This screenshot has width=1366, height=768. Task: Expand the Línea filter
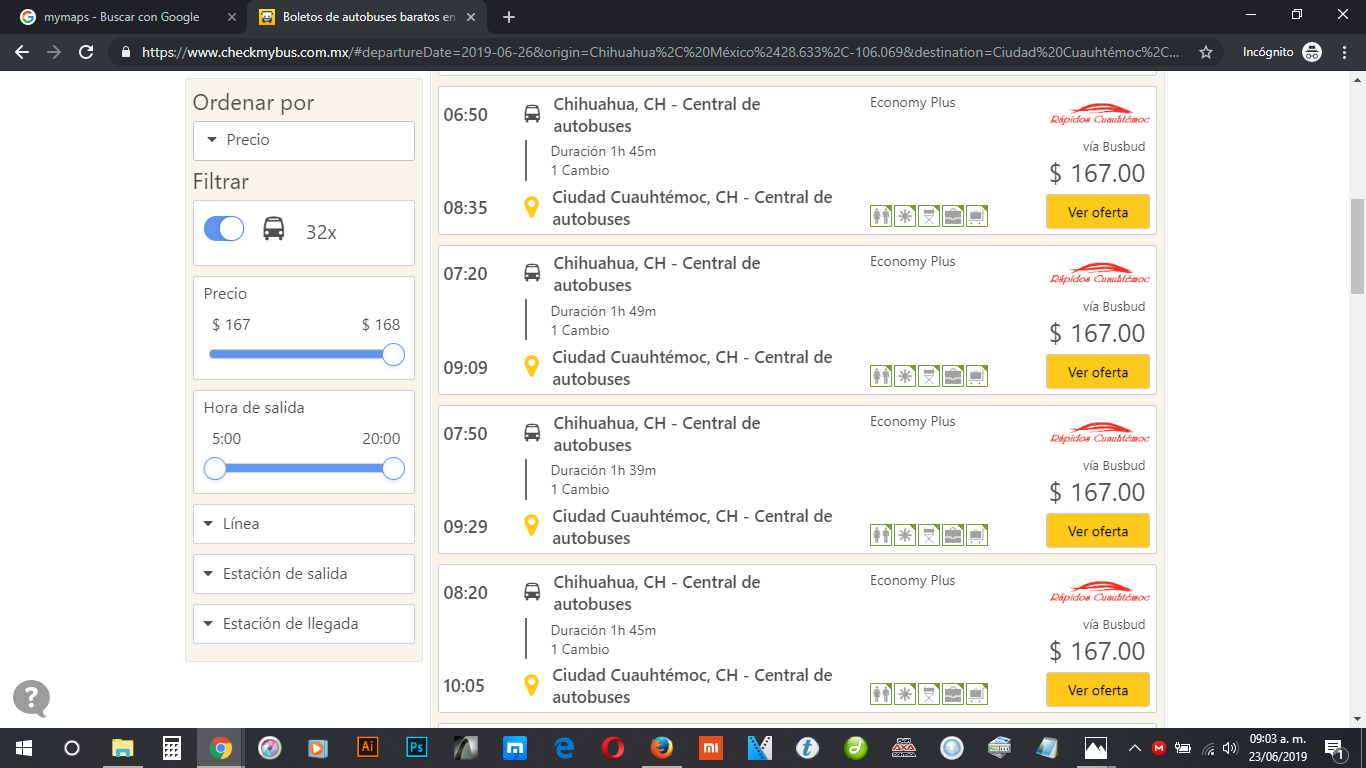point(304,524)
